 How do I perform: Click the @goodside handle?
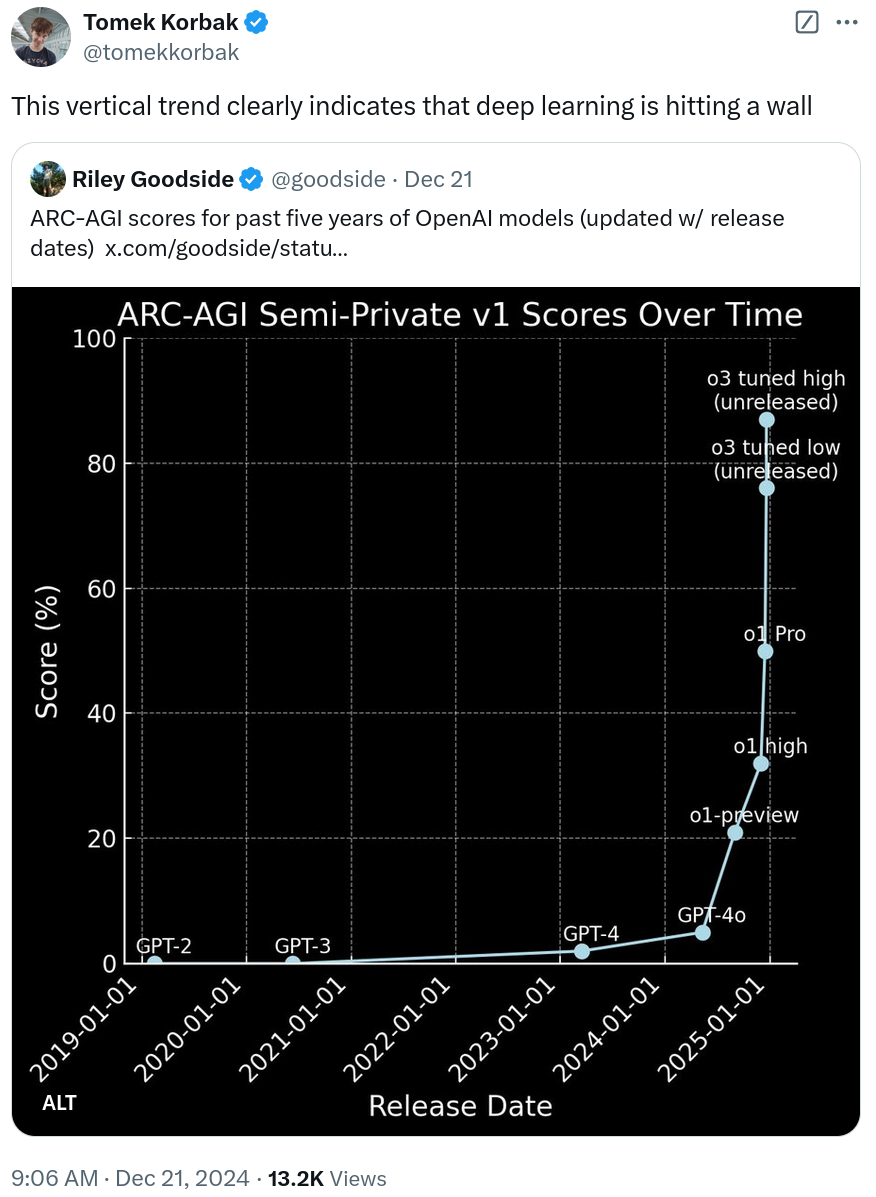pyautogui.click(x=328, y=180)
